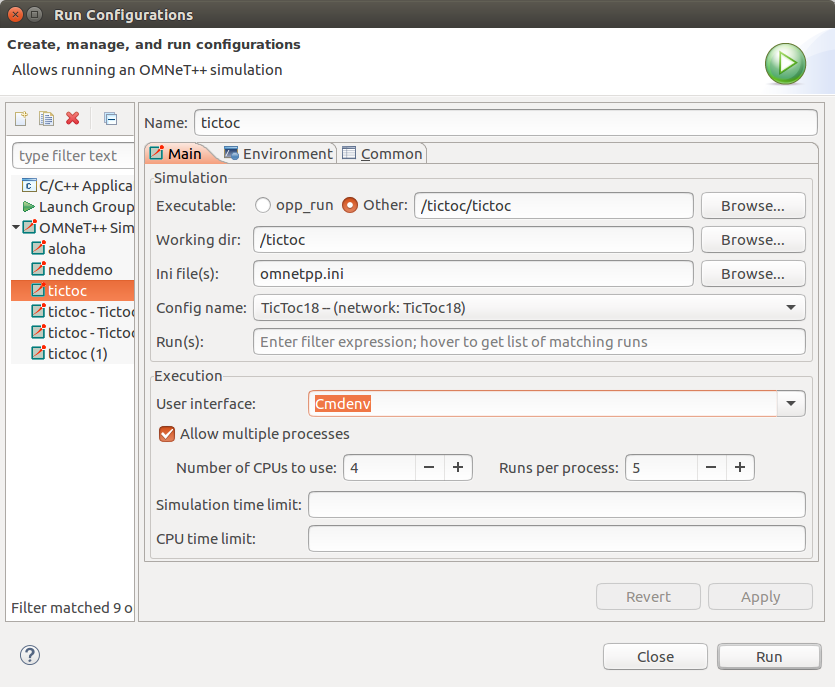Click the Run(s) filter expression field
This screenshot has height=687, width=835.
[529, 341]
